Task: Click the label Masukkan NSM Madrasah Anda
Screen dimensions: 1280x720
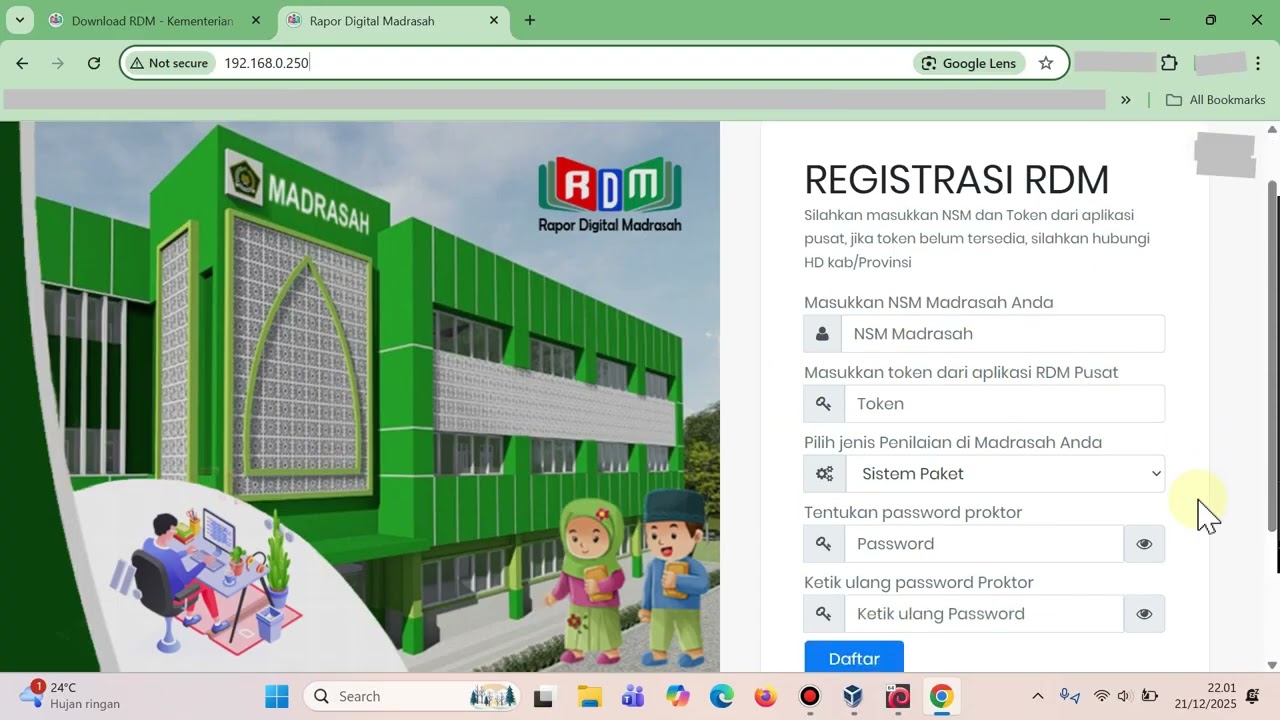Action: pyautogui.click(x=928, y=302)
